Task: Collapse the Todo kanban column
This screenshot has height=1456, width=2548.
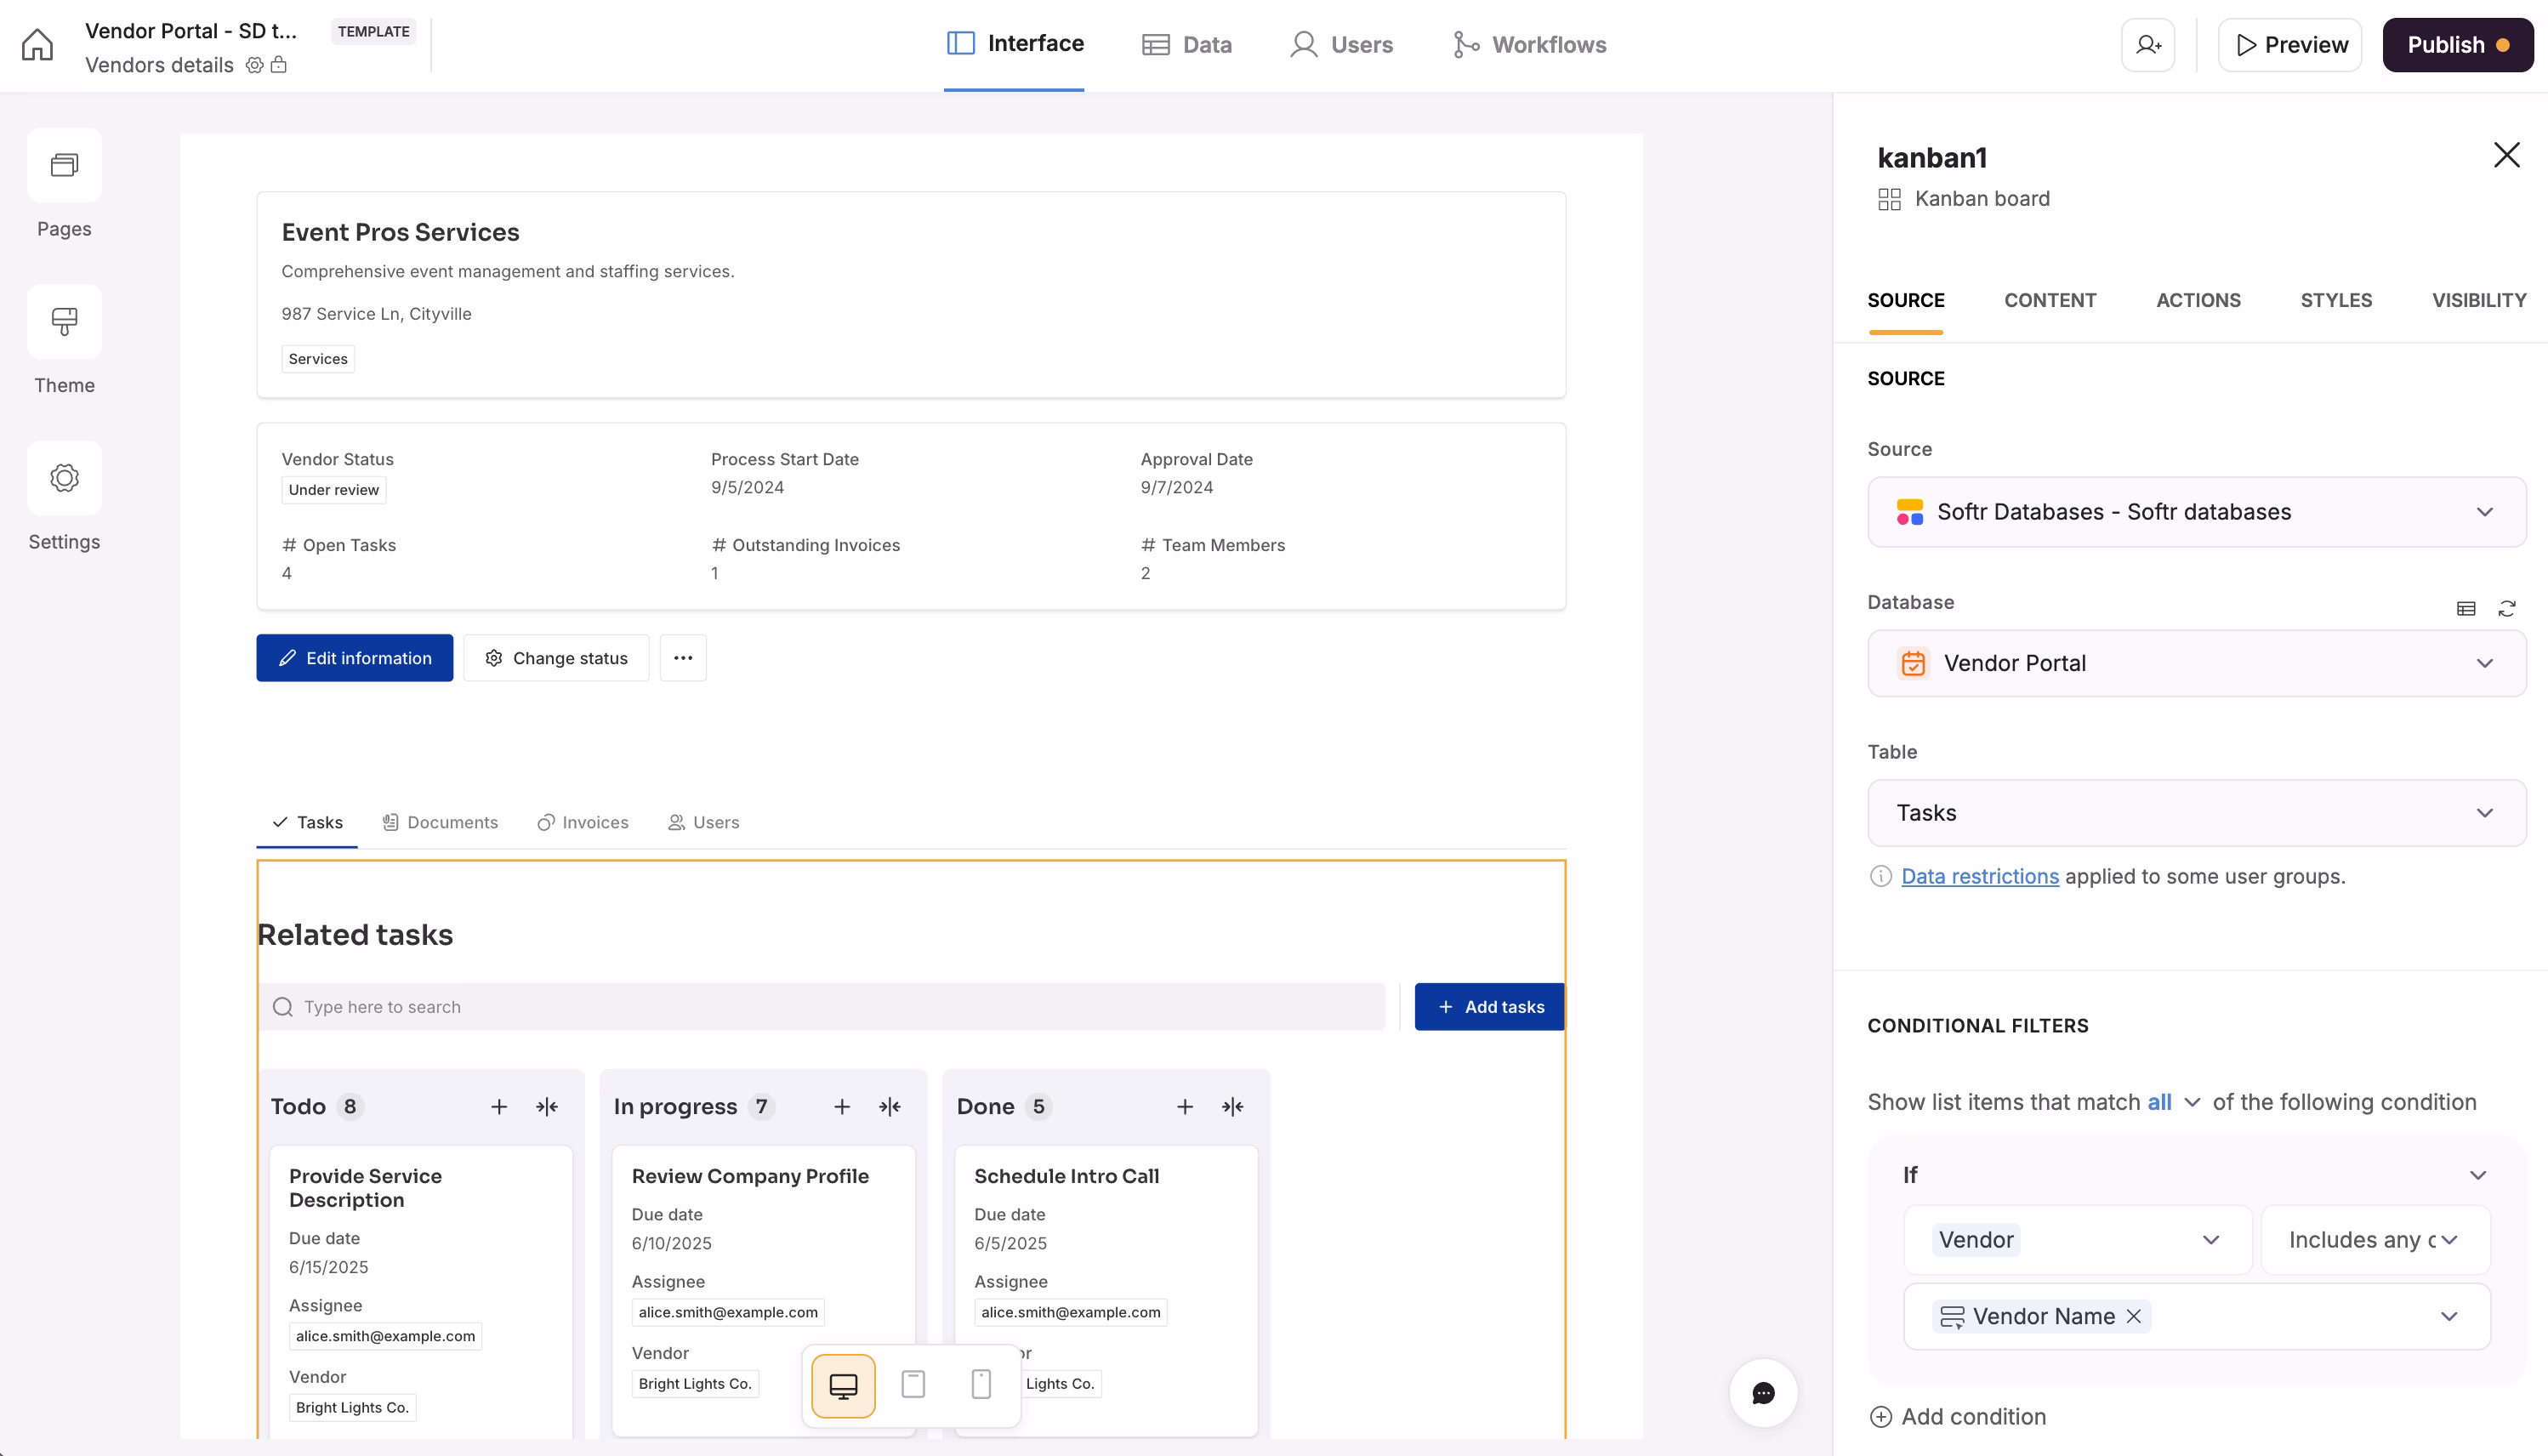Action: pyautogui.click(x=546, y=1106)
